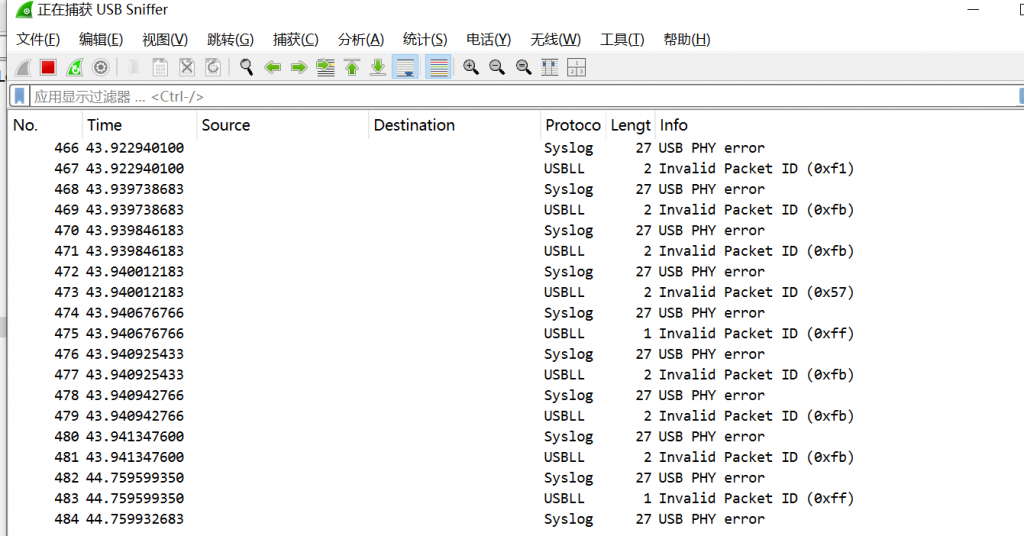The image size is (1024, 536).
Task: Stop the running capture with red square
Action: (48, 67)
